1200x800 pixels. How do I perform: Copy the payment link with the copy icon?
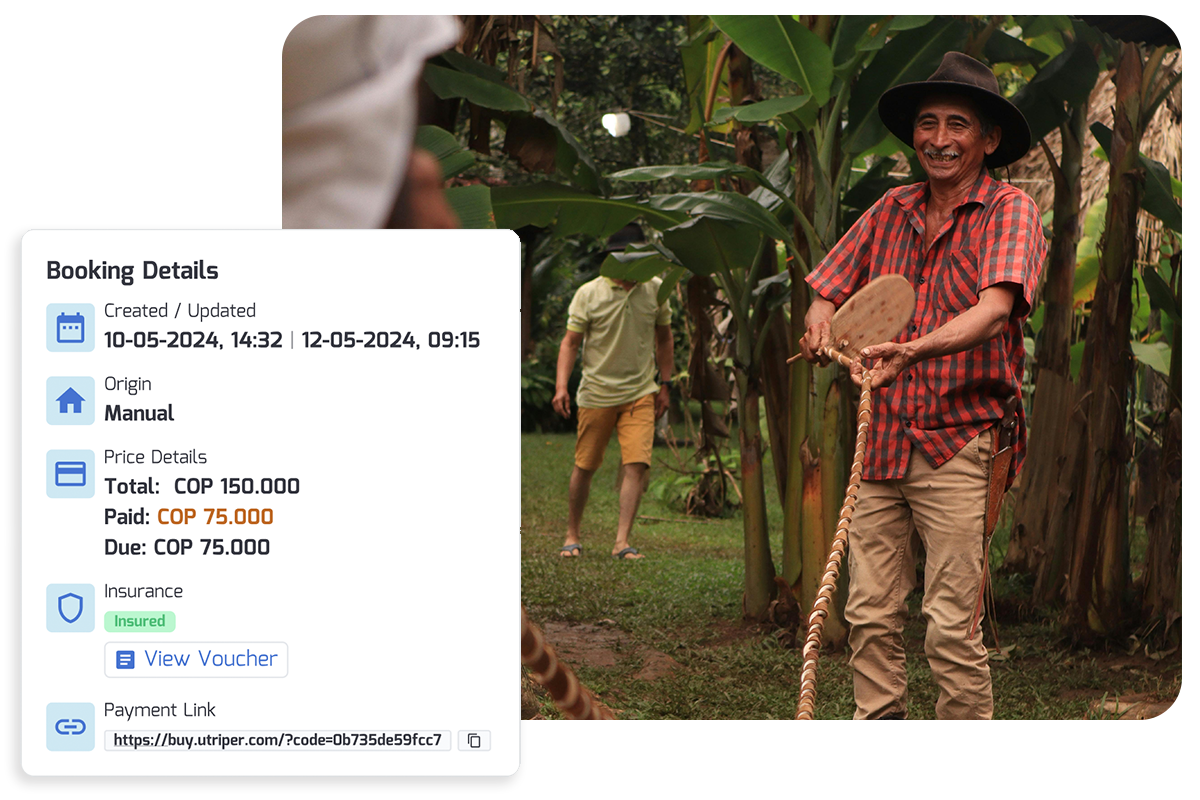click(x=474, y=741)
